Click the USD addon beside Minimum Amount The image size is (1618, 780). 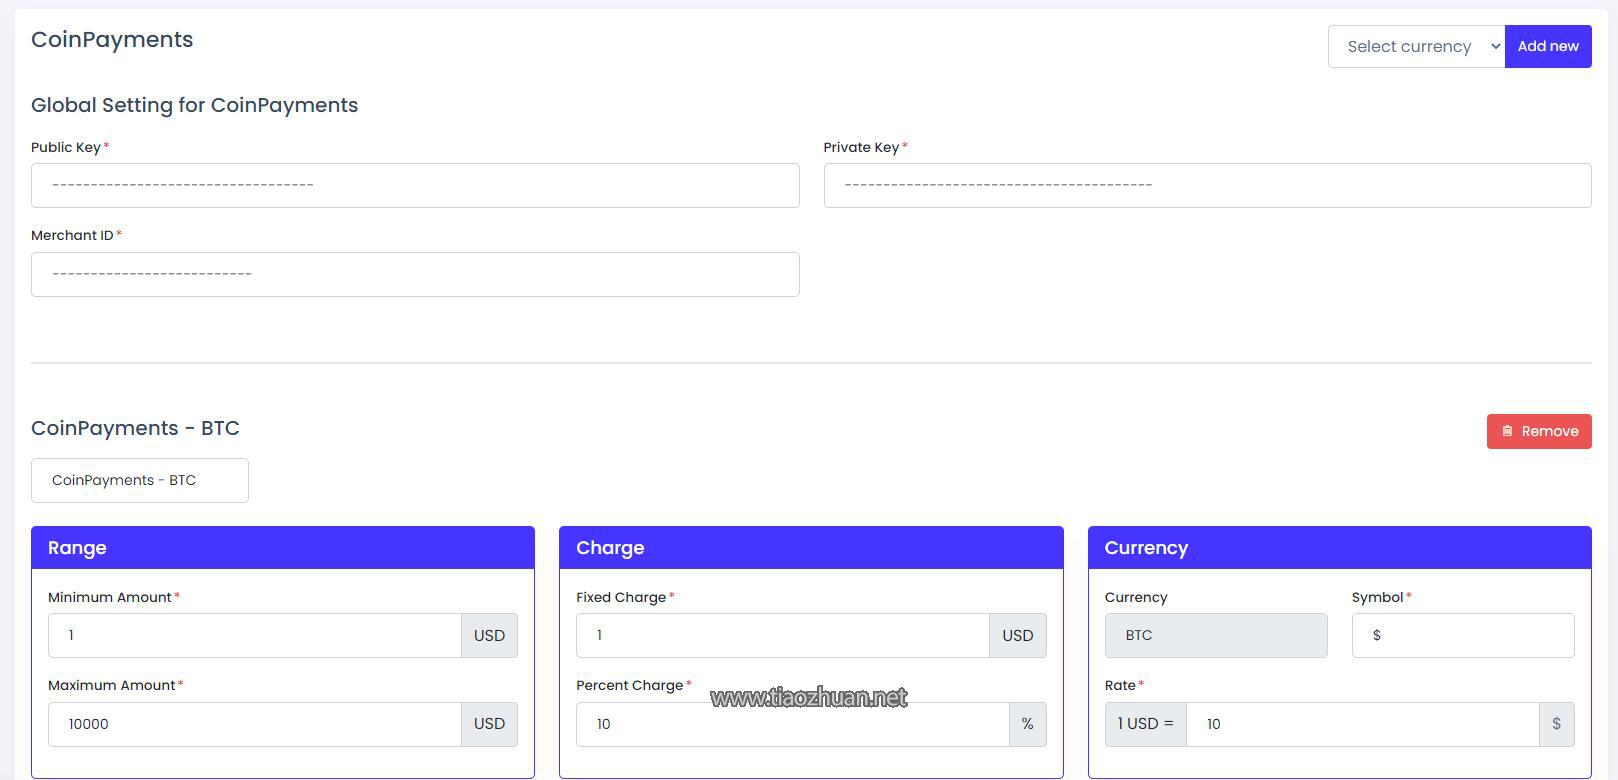[490, 636]
